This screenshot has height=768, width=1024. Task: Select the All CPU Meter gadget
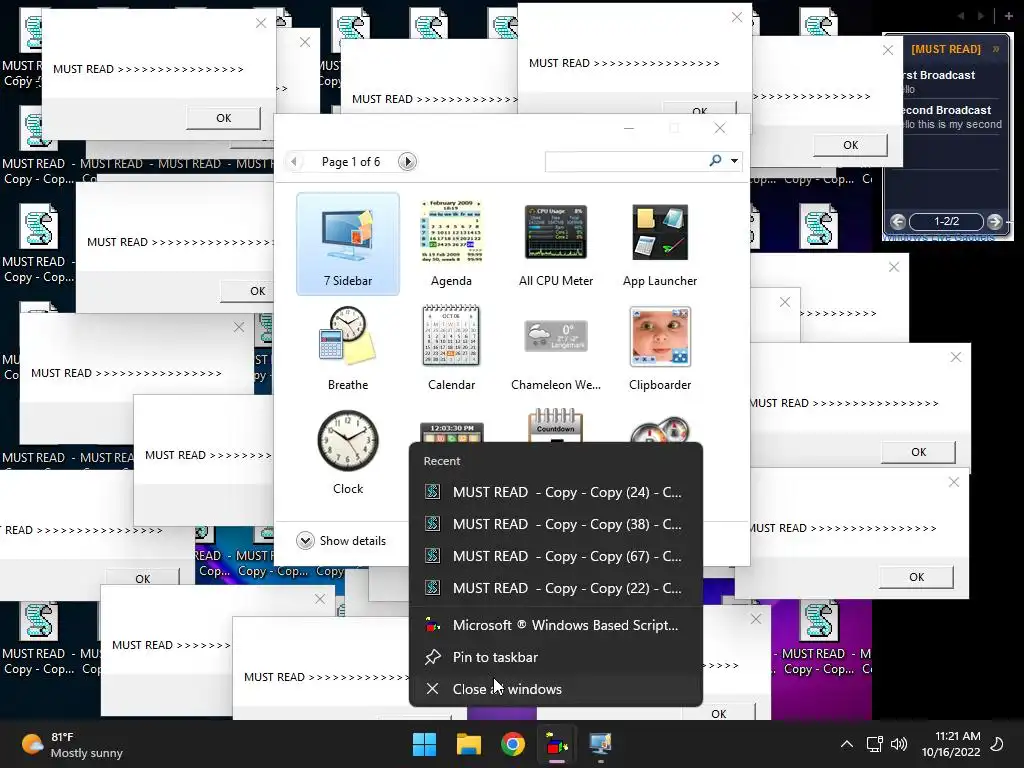pos(556,244)
